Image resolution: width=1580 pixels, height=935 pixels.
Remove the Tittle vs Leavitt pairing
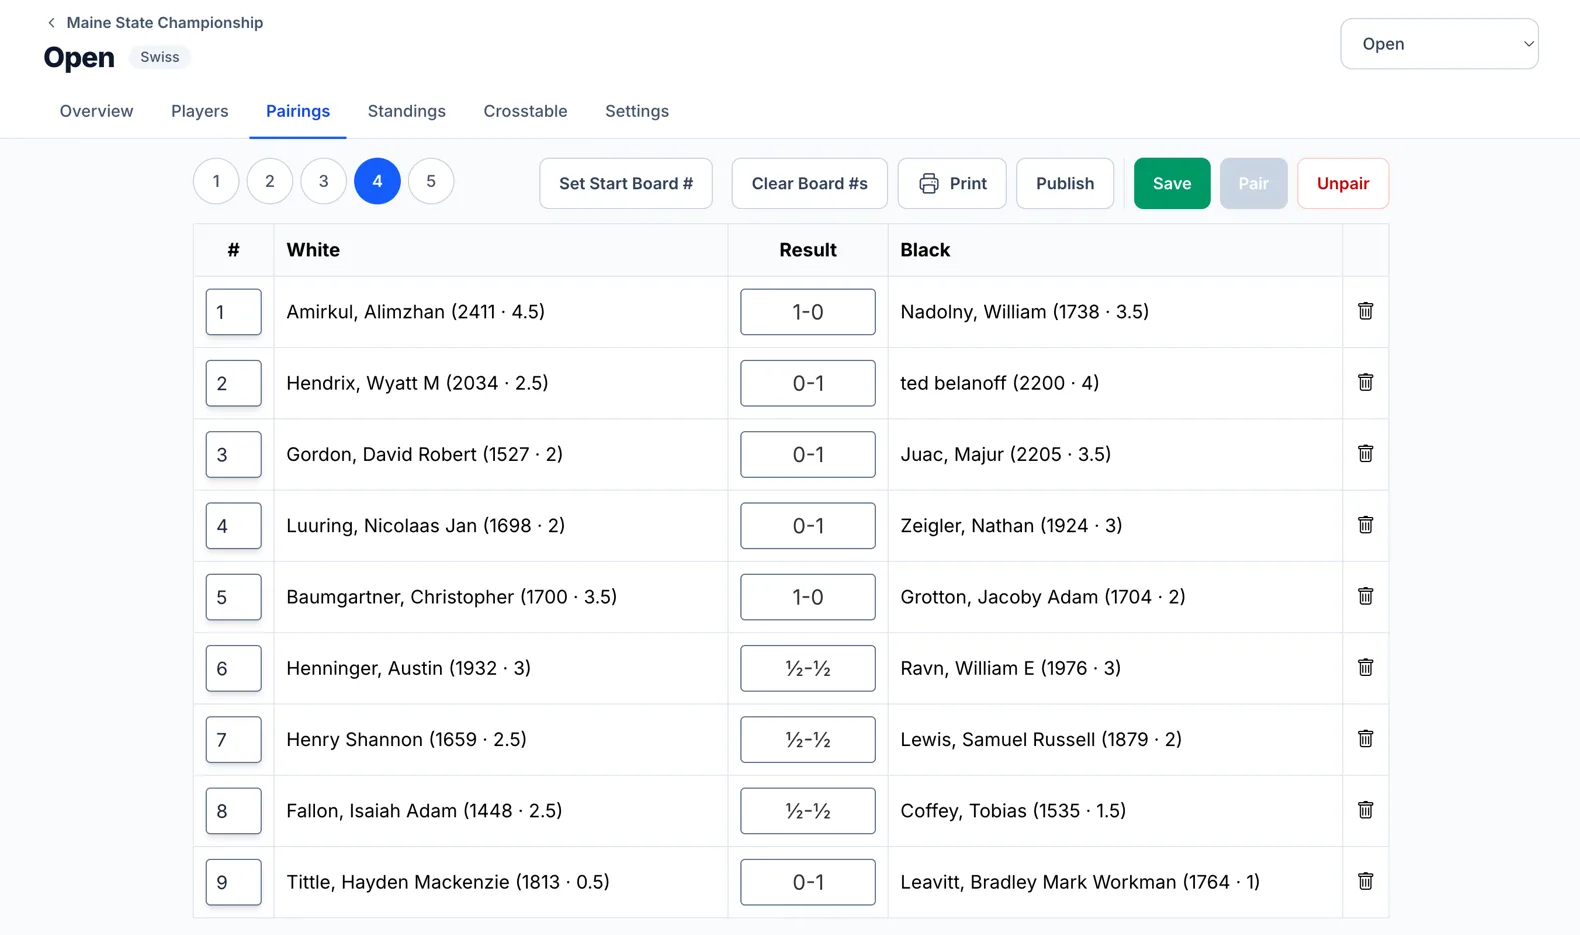1365,881
